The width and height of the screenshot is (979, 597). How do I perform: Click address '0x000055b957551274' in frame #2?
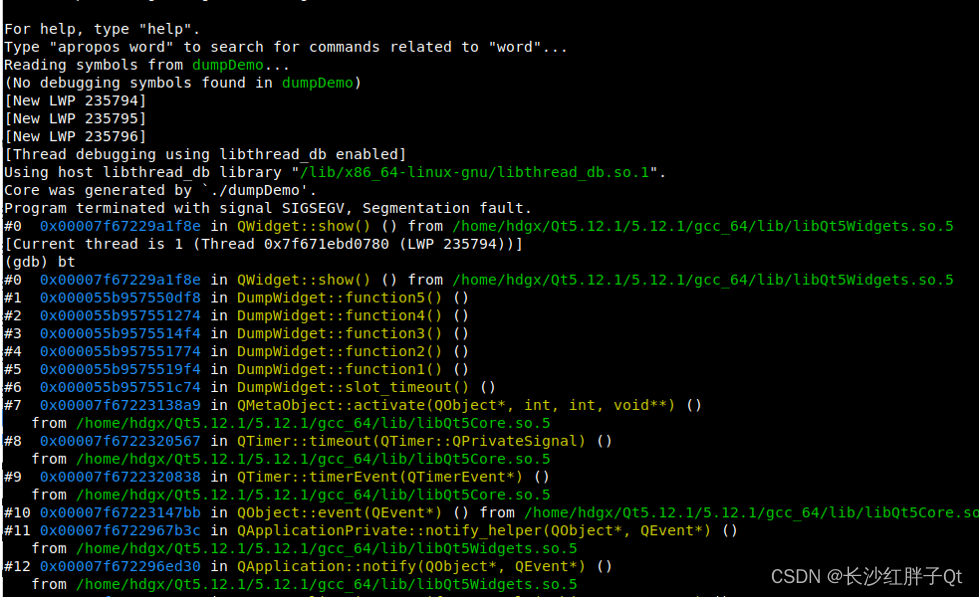click(x=121, y=315)
